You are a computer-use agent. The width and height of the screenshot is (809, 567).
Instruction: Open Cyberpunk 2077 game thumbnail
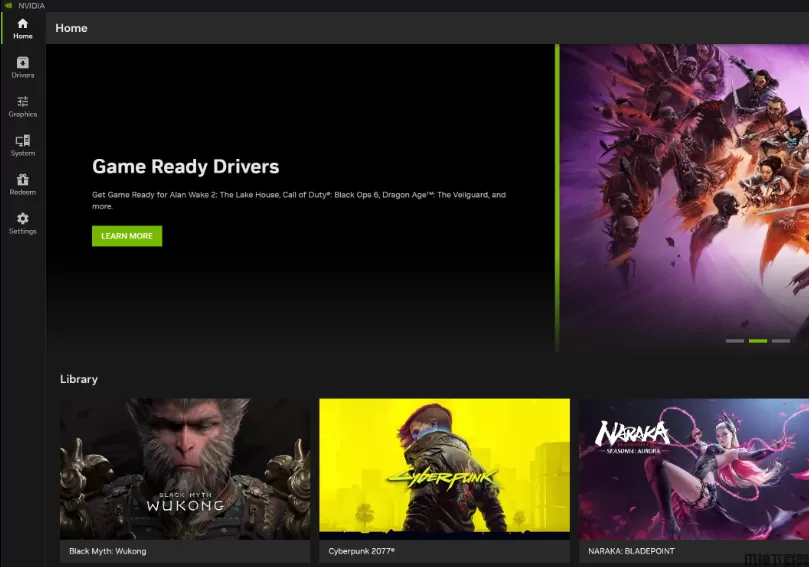[445, 468]
